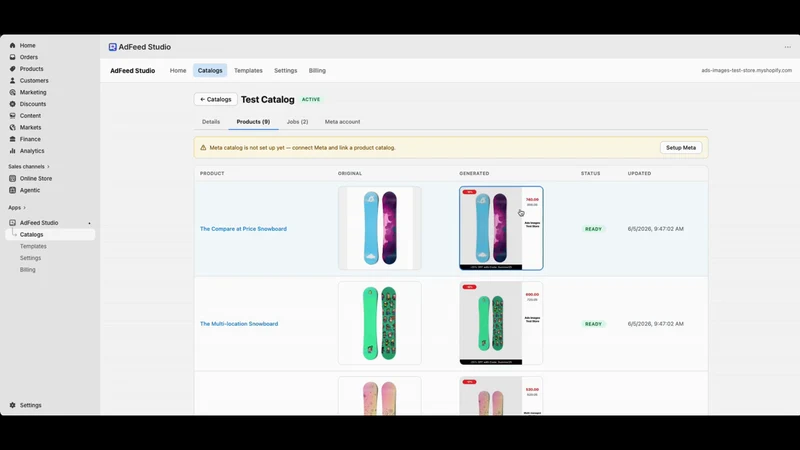Click the ORIGINAL column header

click(349, 173)
